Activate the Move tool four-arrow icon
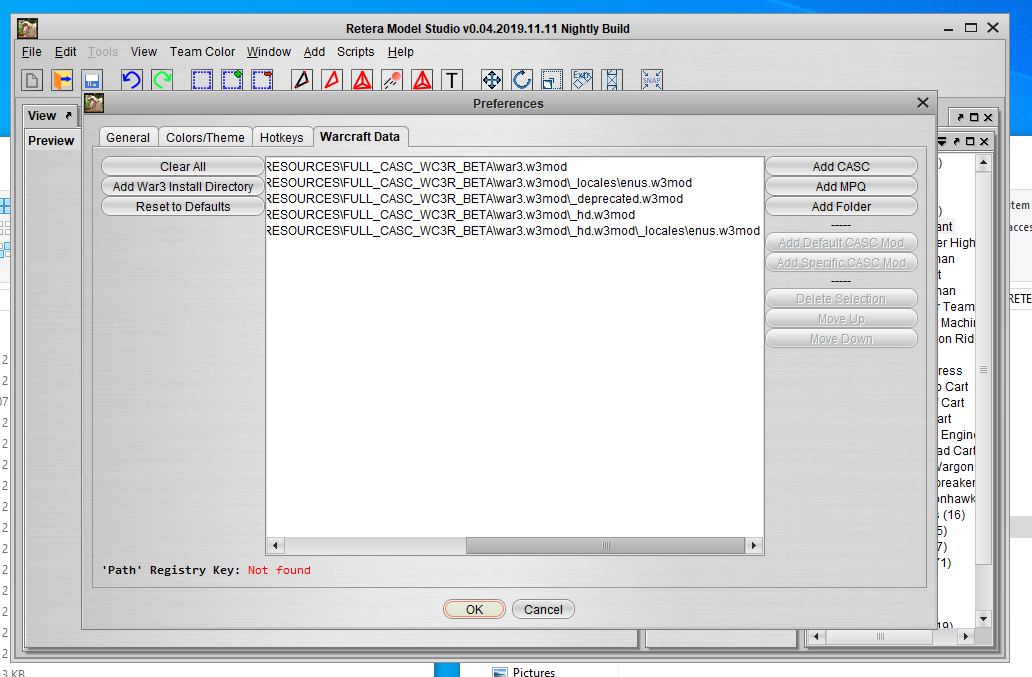The height and width of the screenshot is (677, 1032). click(492, 80)
